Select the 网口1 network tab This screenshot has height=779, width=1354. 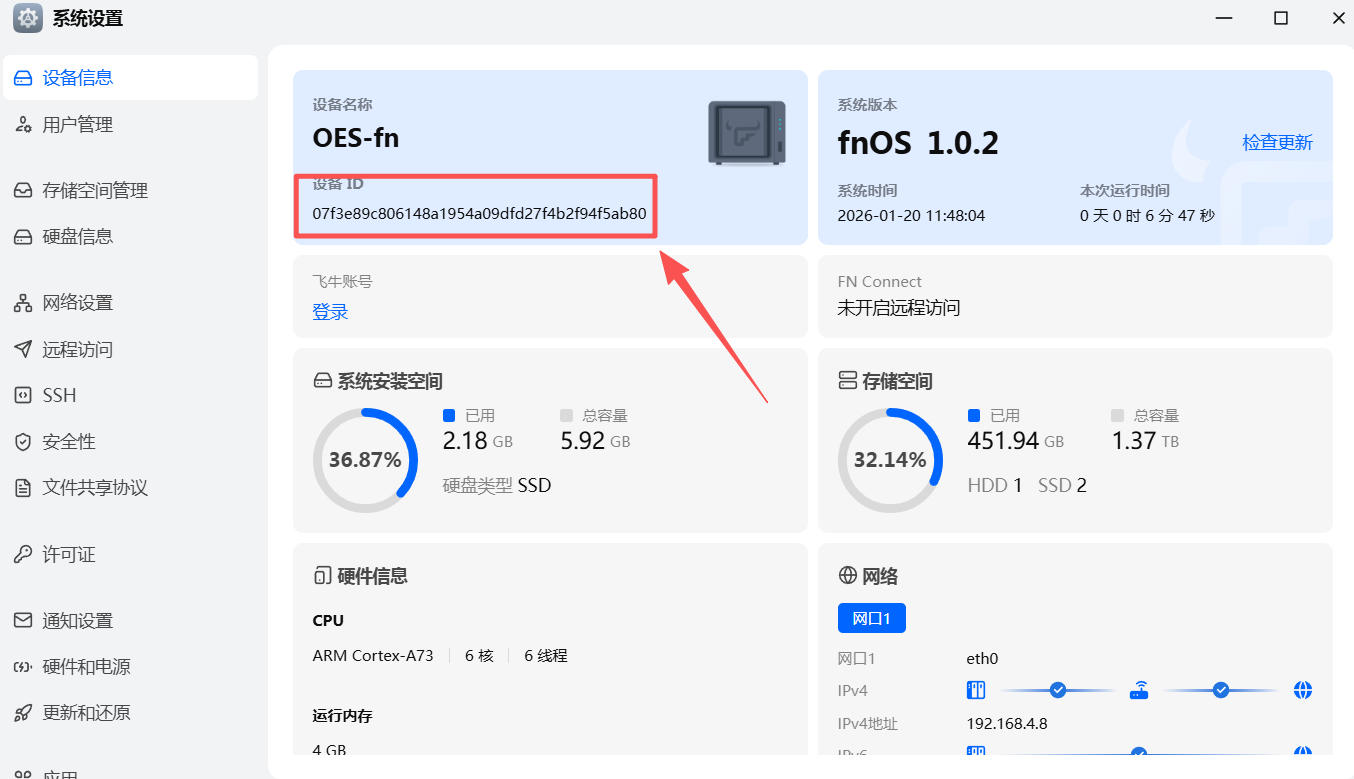[x=871, y=619]
